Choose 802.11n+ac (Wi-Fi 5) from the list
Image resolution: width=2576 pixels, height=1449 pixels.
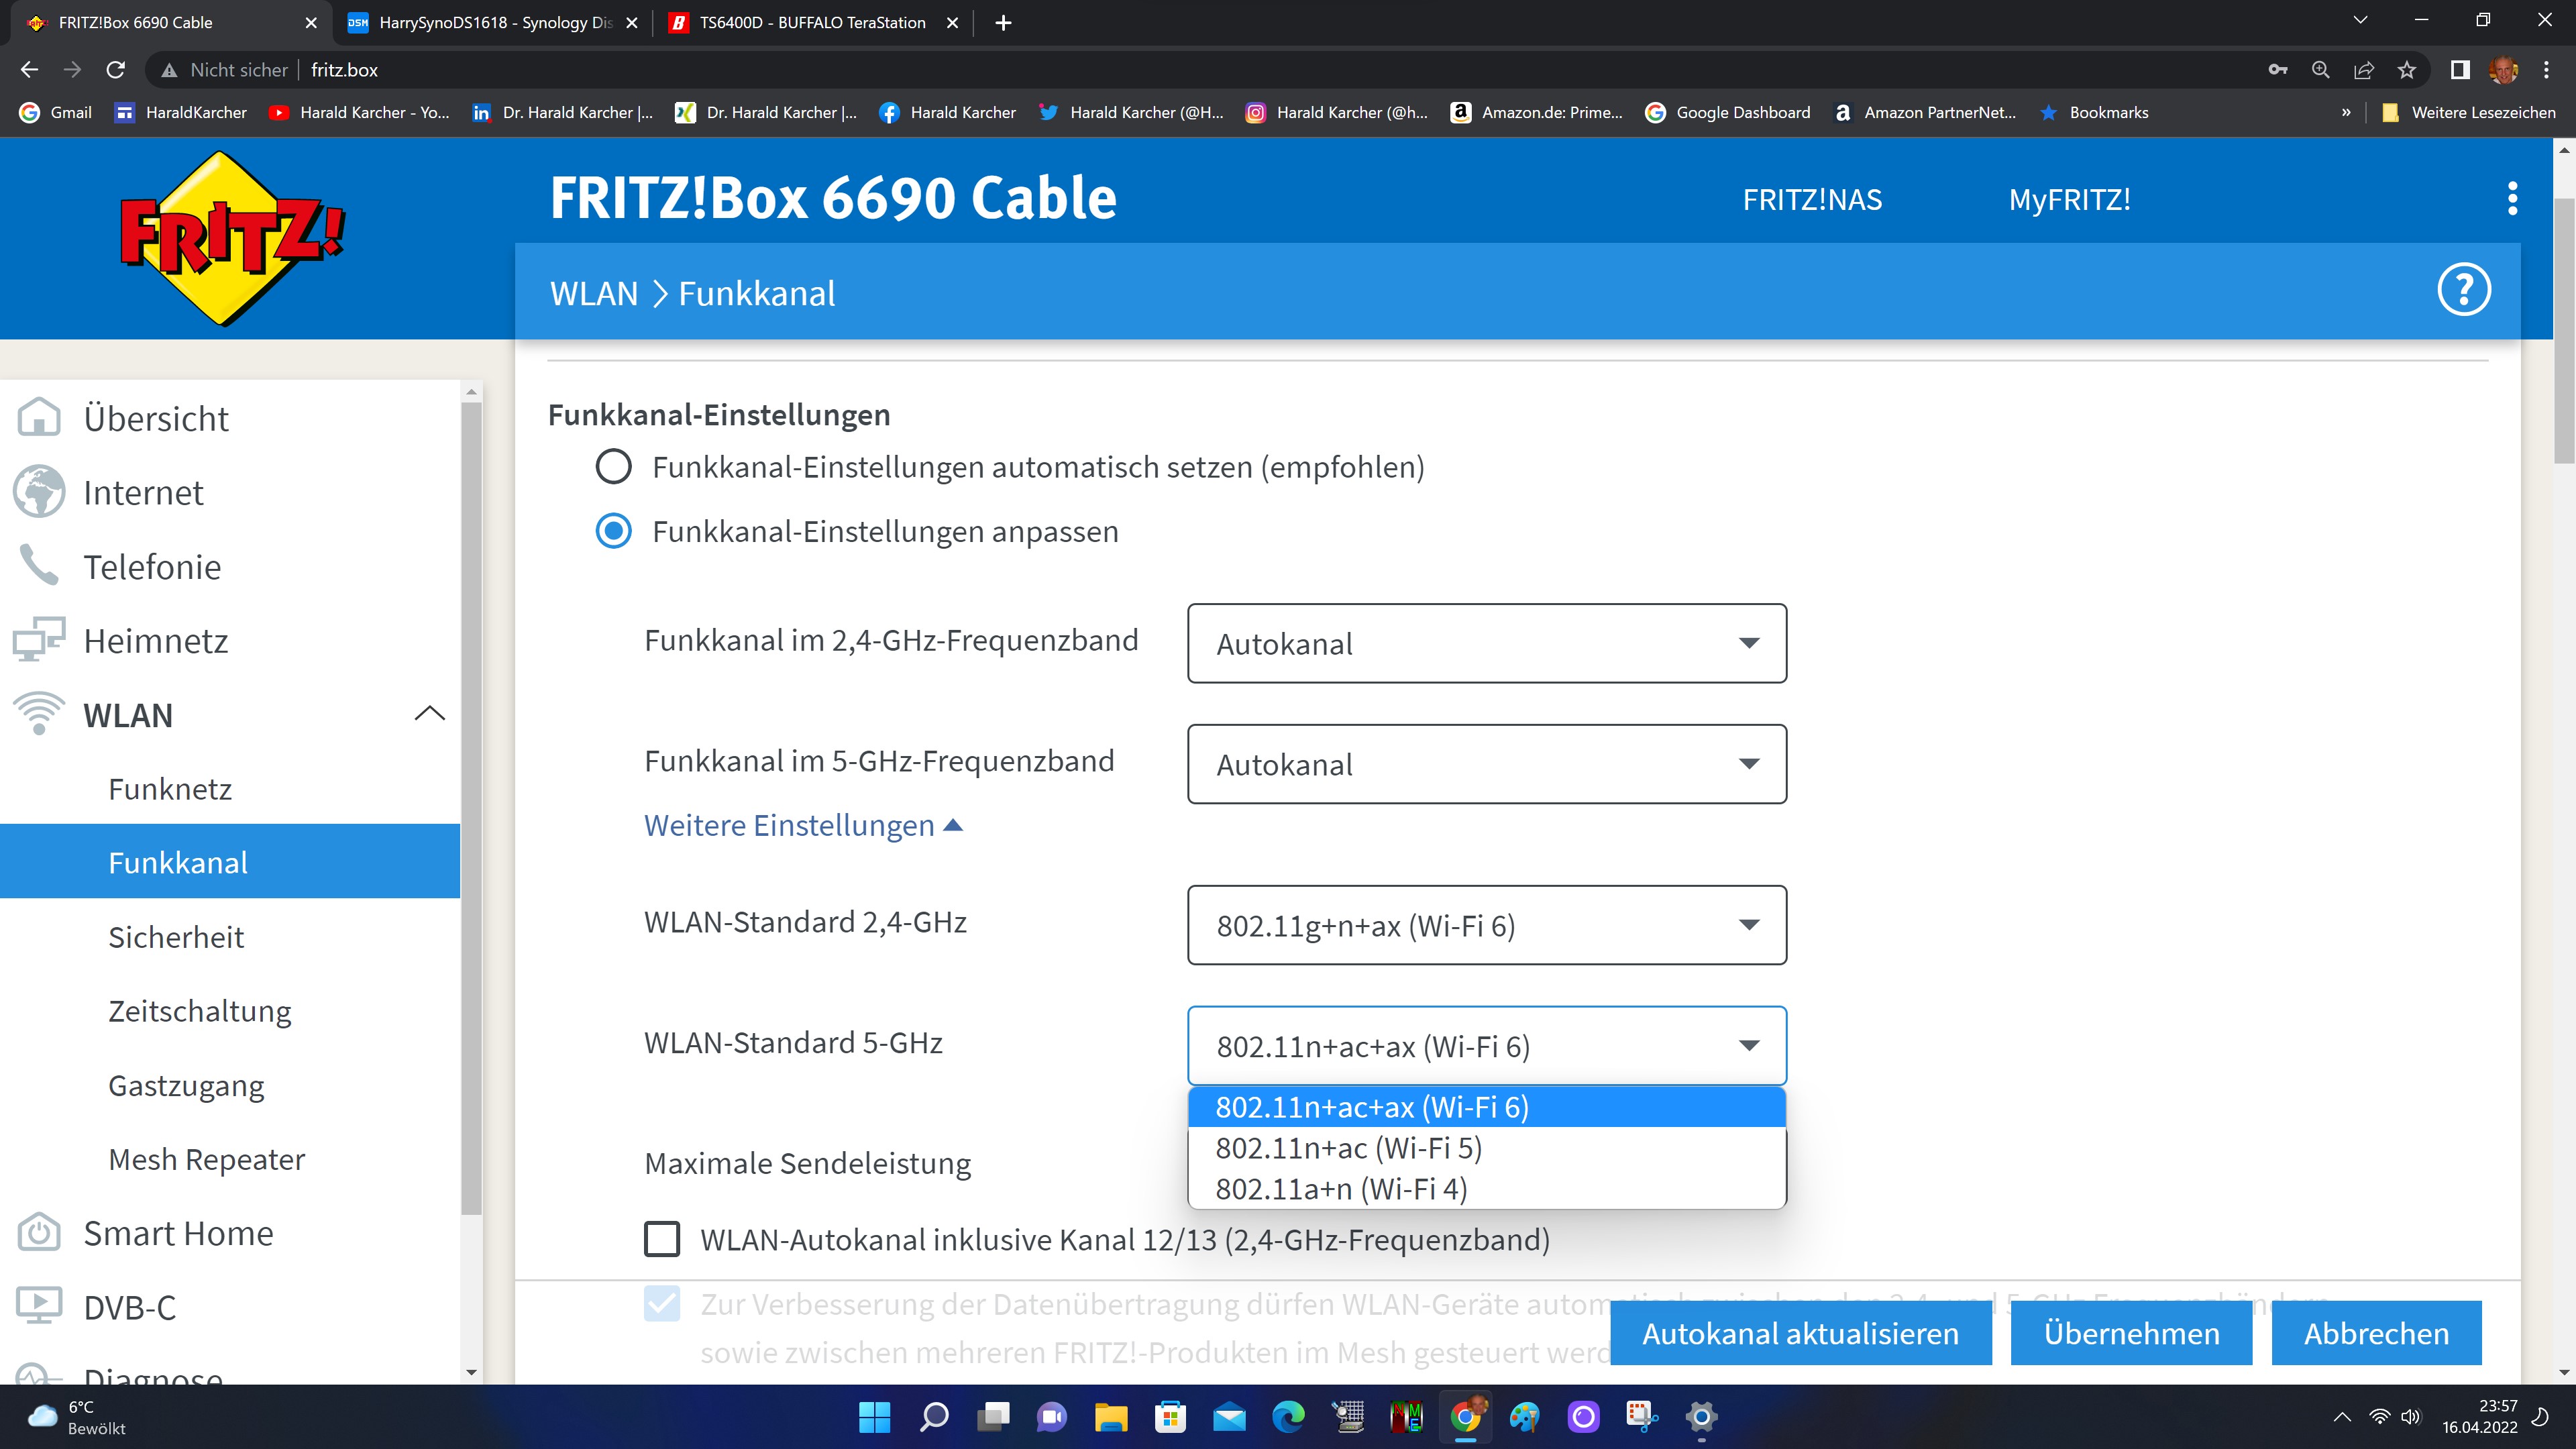tap(1348, 1149)
